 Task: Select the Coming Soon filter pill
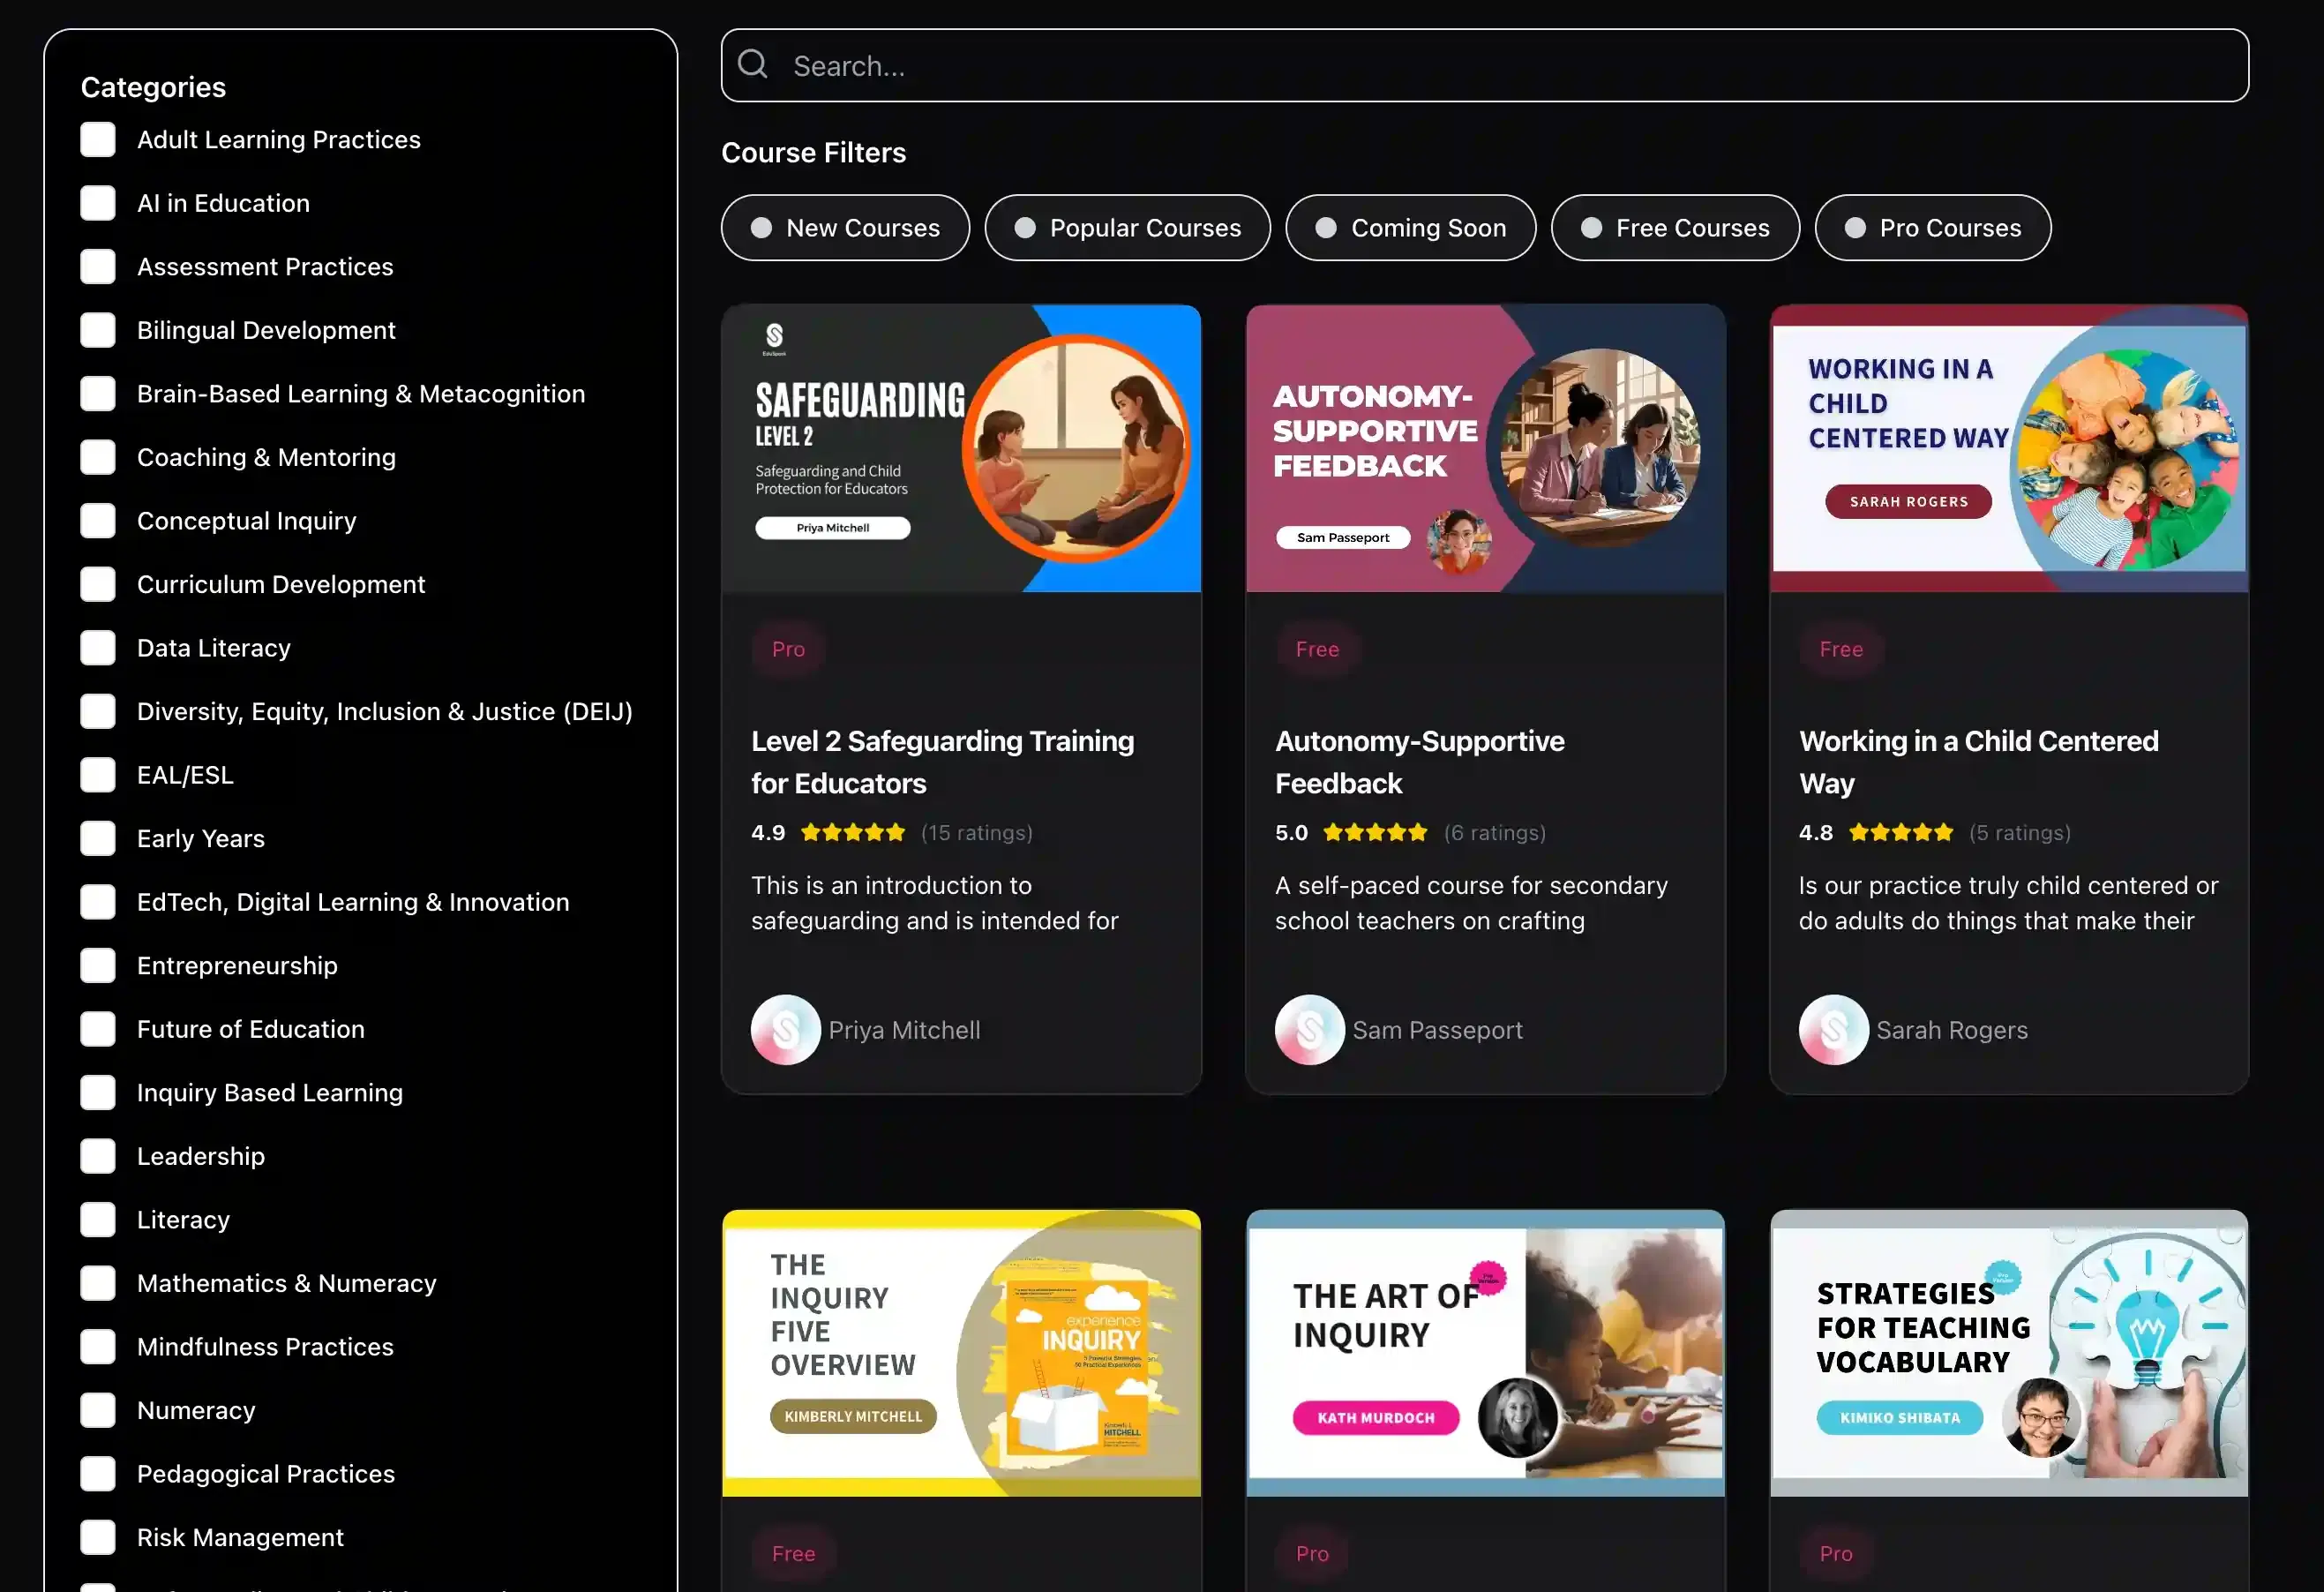tap(1410, 228)
